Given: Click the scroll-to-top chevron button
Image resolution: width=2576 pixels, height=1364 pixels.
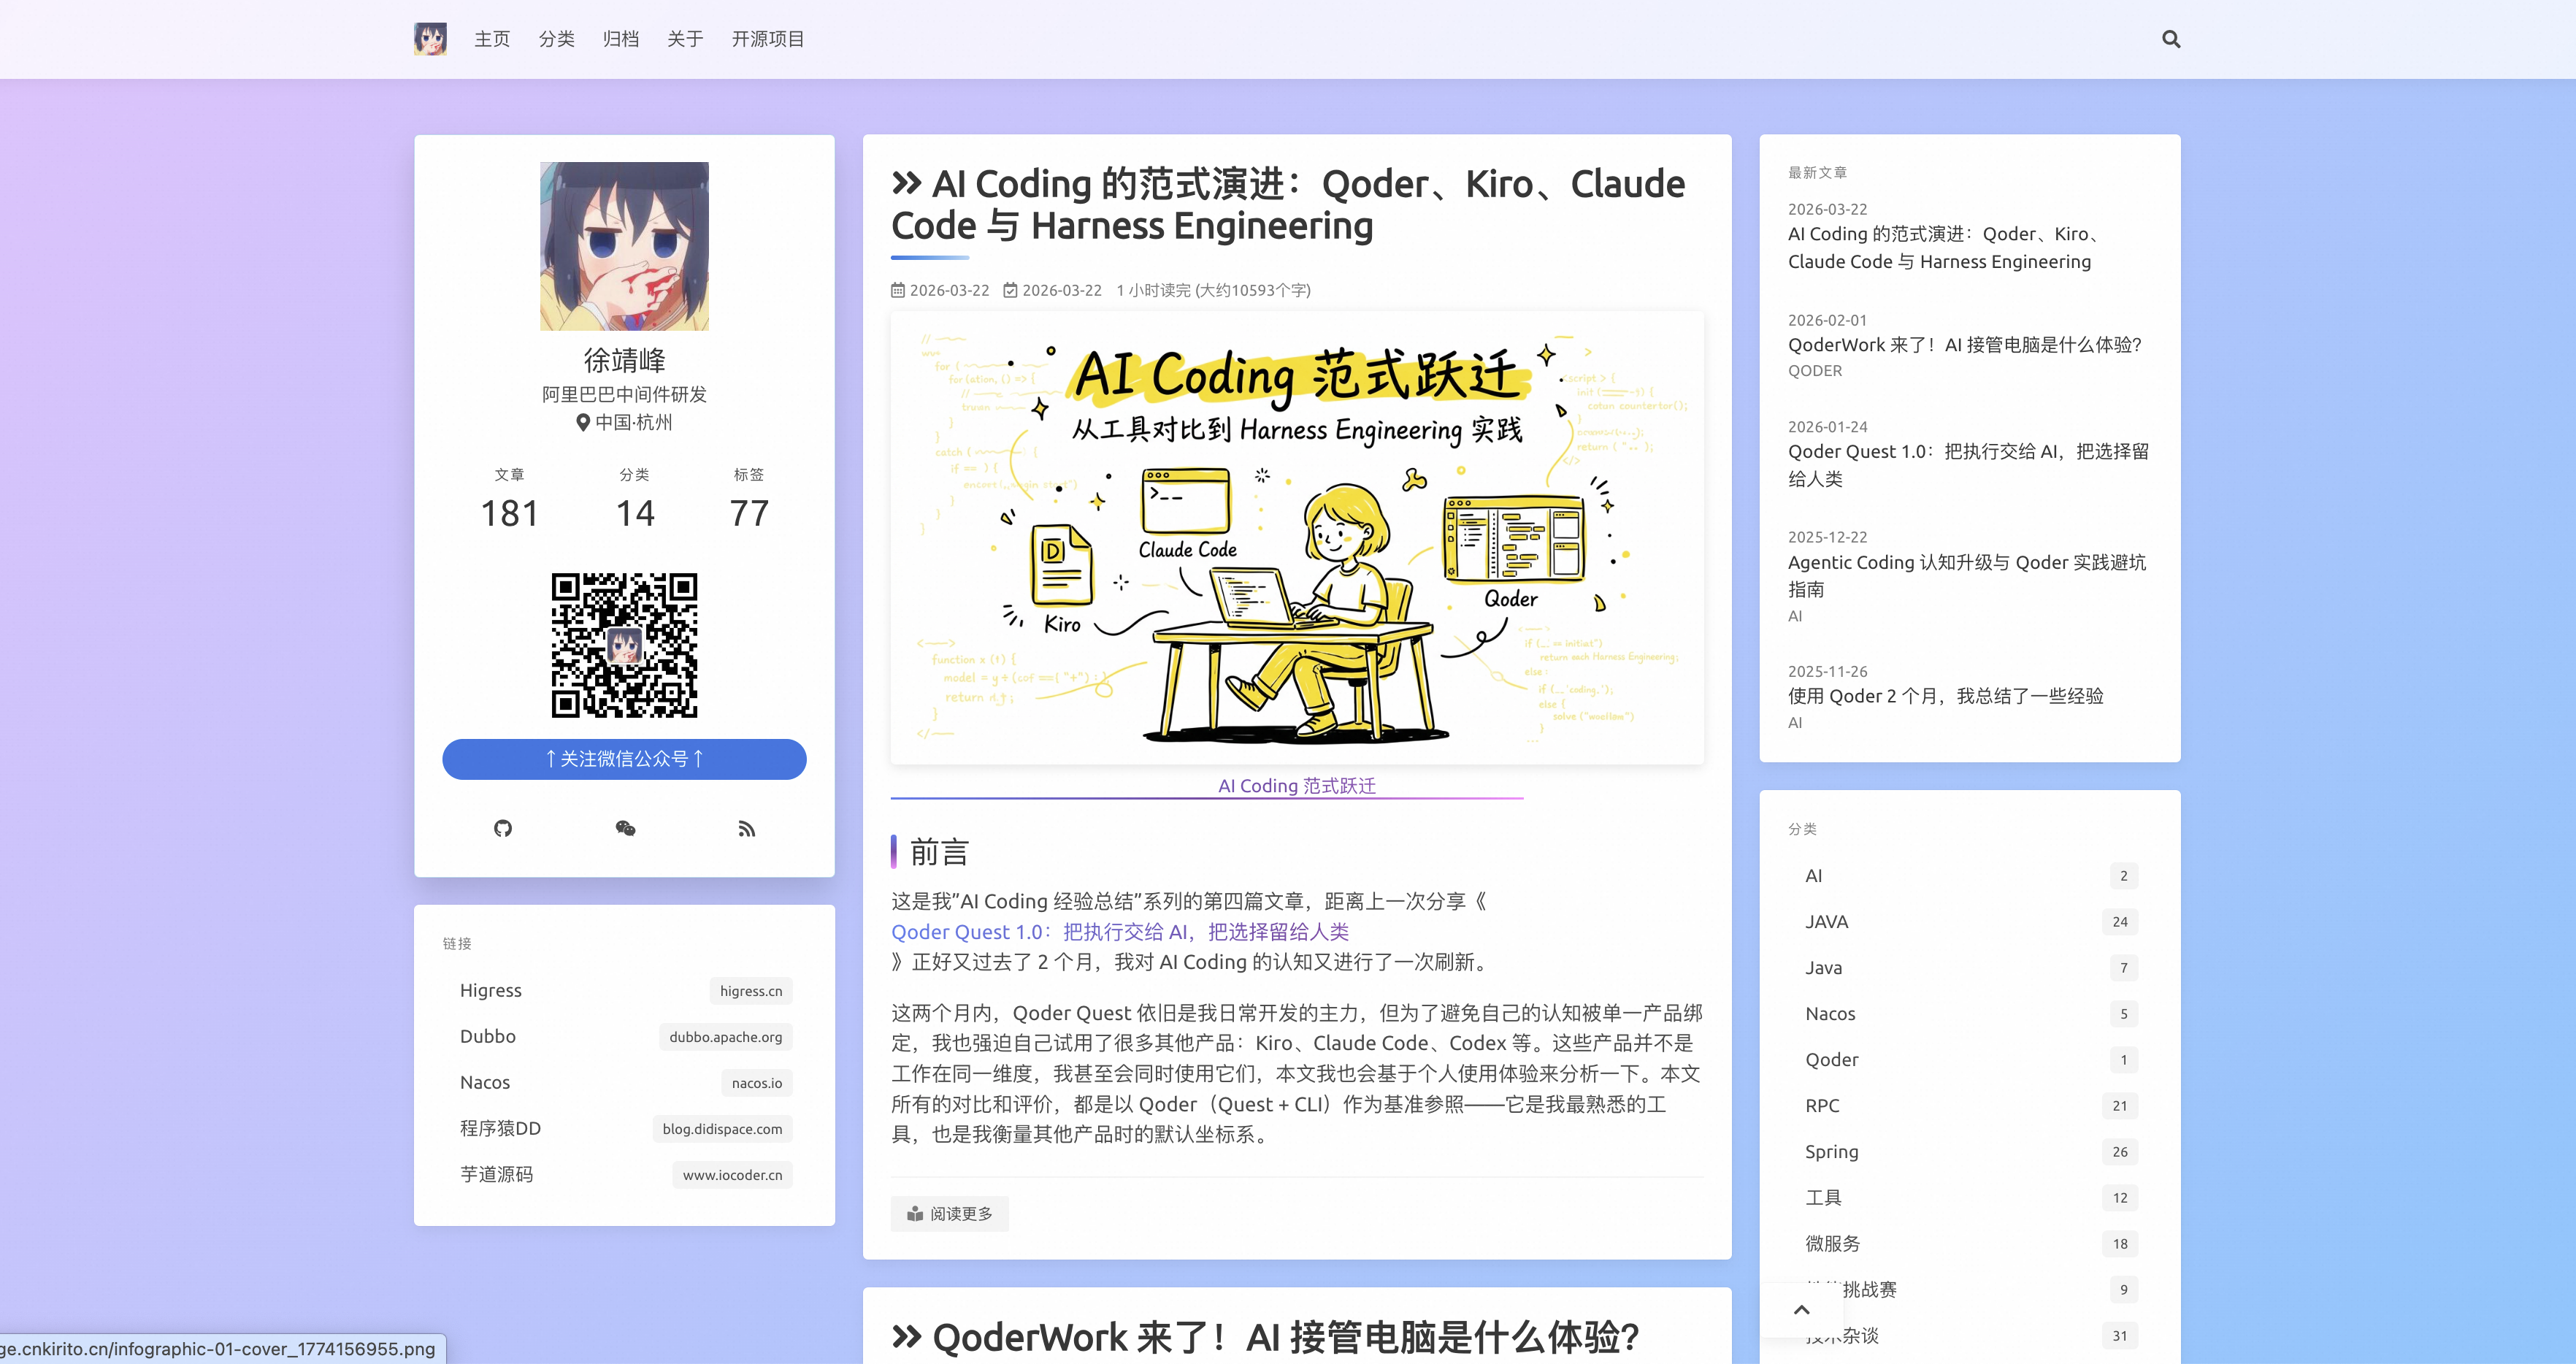Looking at the screenshot, I should [x=1801, y=1309].
